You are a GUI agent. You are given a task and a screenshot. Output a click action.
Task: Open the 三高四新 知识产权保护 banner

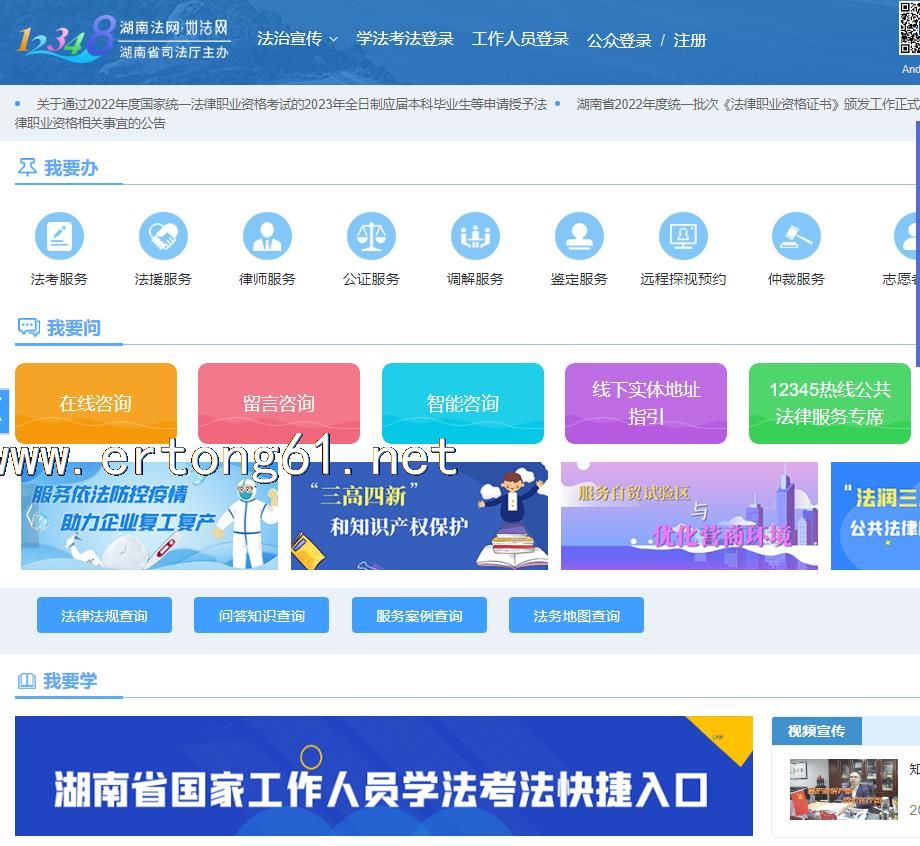click(x=419, y=516)
